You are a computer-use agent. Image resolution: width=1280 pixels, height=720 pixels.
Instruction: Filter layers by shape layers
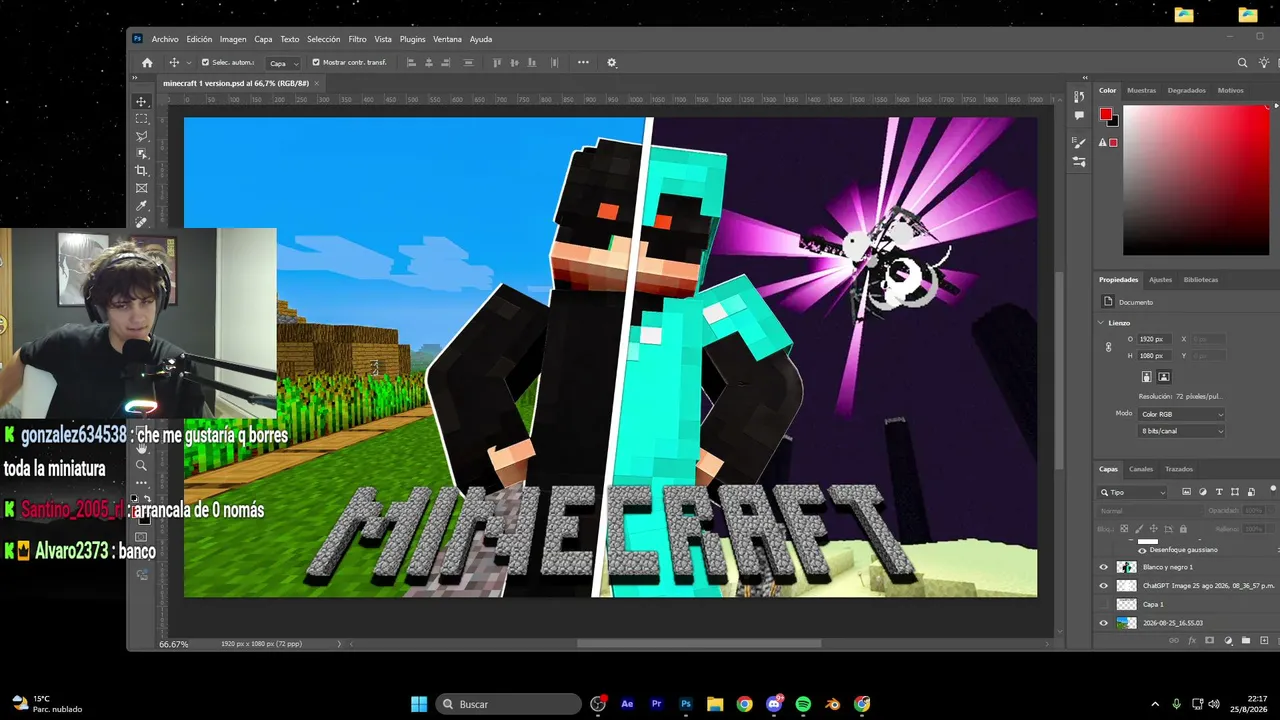(x=1235, y=492)
